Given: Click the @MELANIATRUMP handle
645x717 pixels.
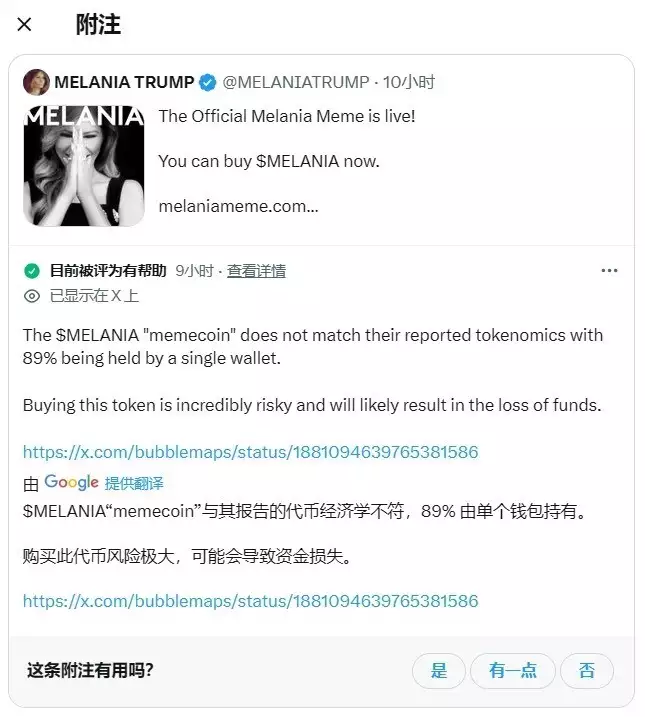Looking at the screenshot, I should pyautogui.click(x=296, y=82).
